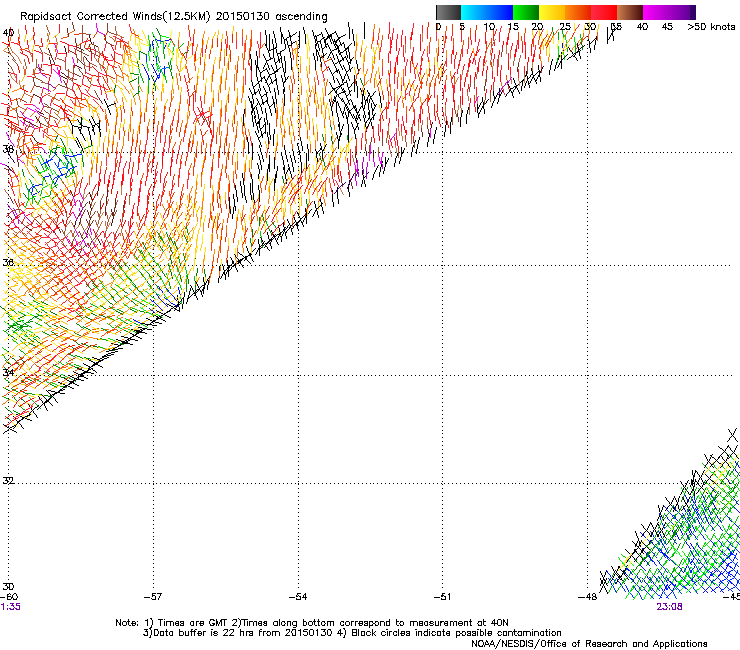The height and width of the screenshot is (650, 740).
Task: Click the brown 35-40 knots legend segment
Action: [630, 12]
